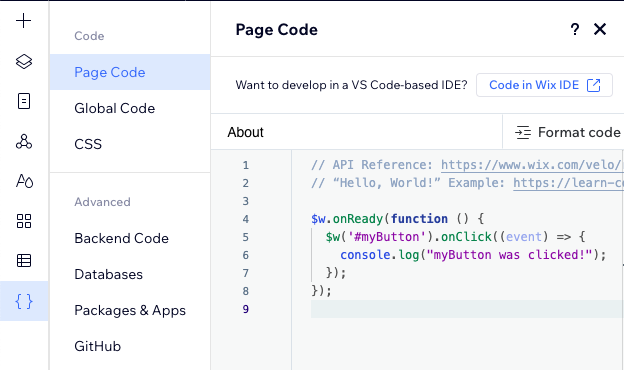
Task: Open the Add Elements plus icon
Action: click(x=23, y=21)
